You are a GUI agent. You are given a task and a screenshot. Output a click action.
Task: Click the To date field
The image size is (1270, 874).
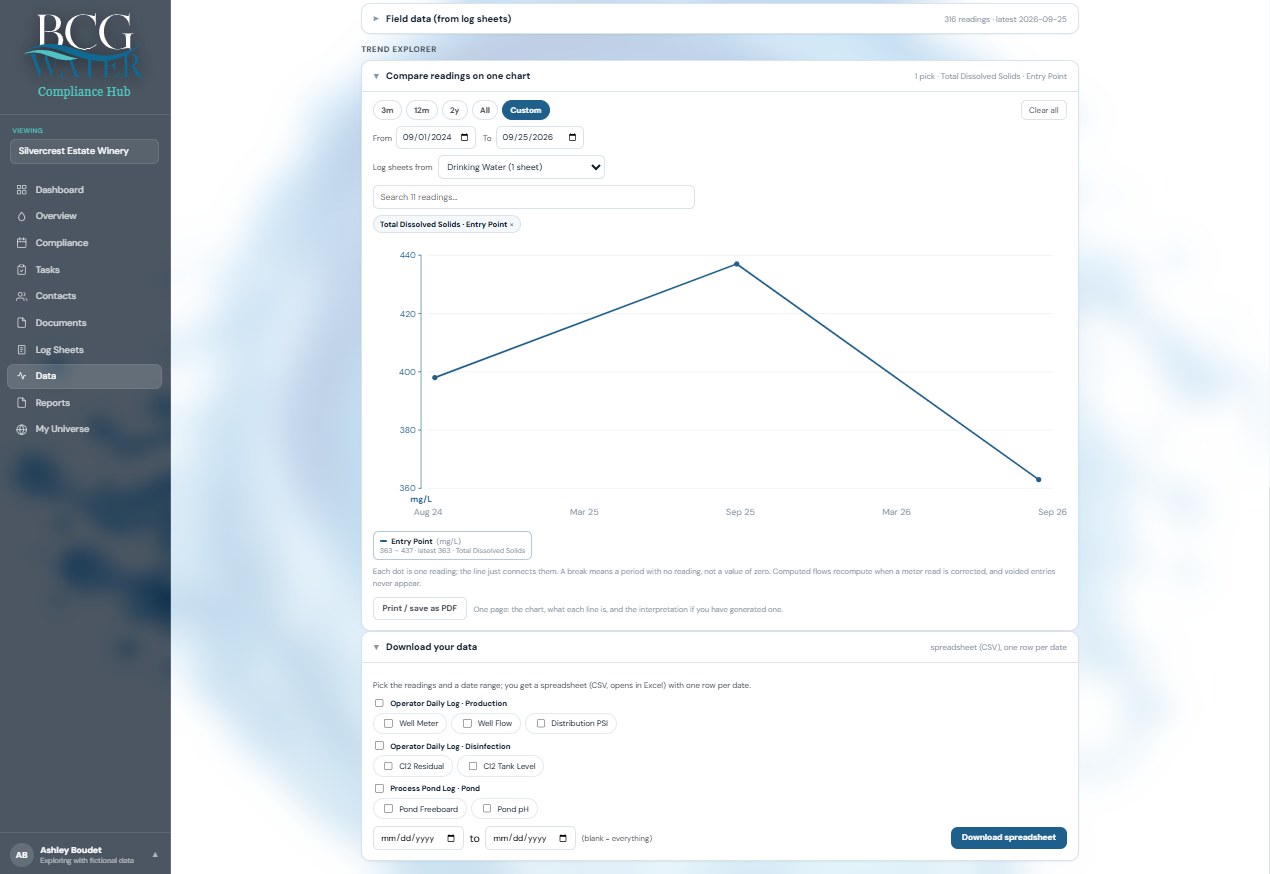[540, 138]
